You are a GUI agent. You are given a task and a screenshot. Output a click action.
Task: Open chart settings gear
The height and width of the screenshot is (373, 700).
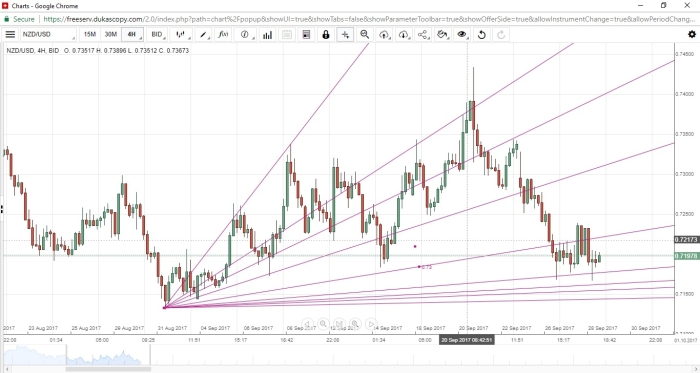tap(692, 34)
